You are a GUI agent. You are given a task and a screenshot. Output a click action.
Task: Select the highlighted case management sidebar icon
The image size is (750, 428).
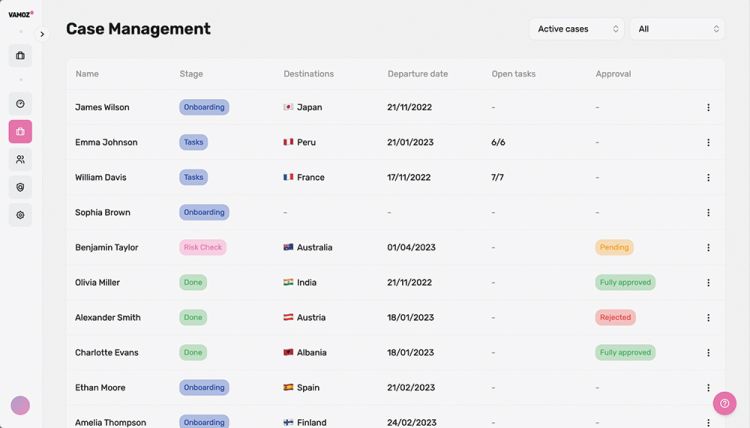click(20, 131)
